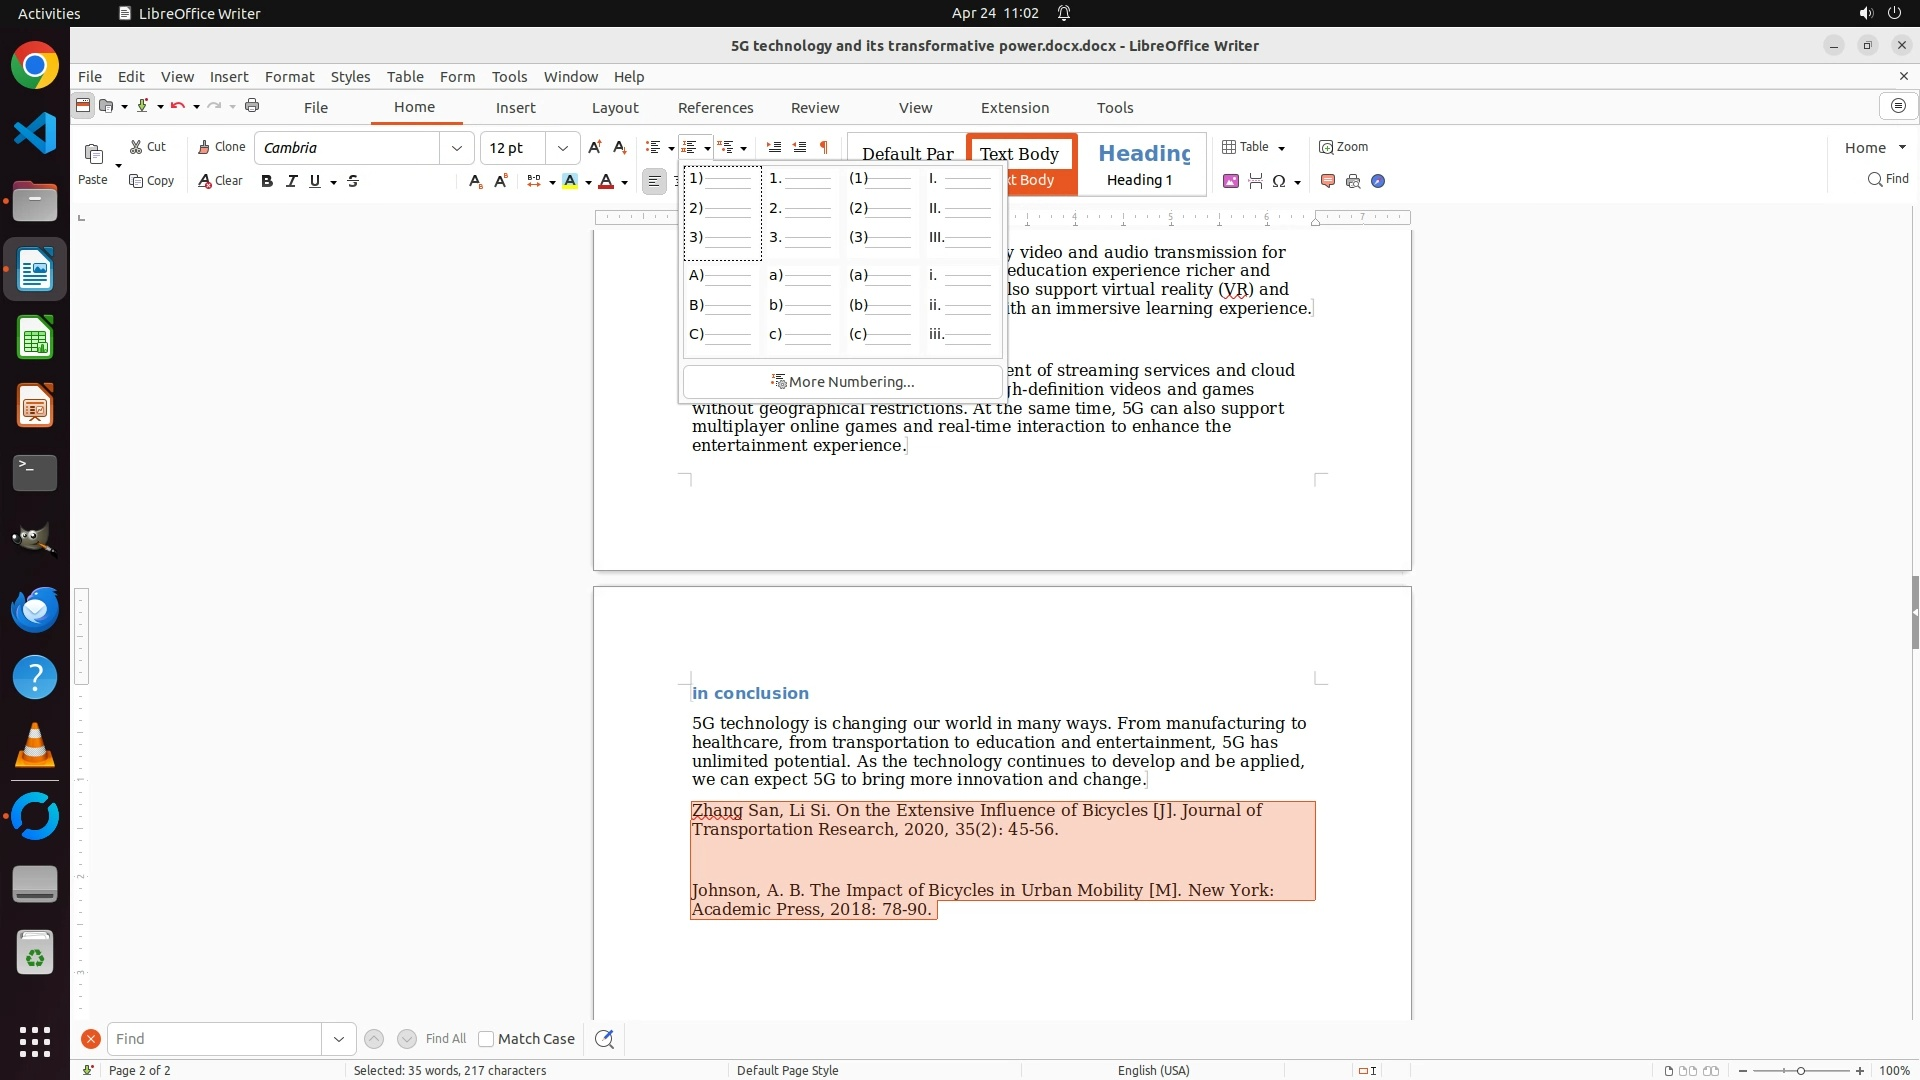Click the increase font size icon
This screenshot has height=1080, width=1920.
595,147
